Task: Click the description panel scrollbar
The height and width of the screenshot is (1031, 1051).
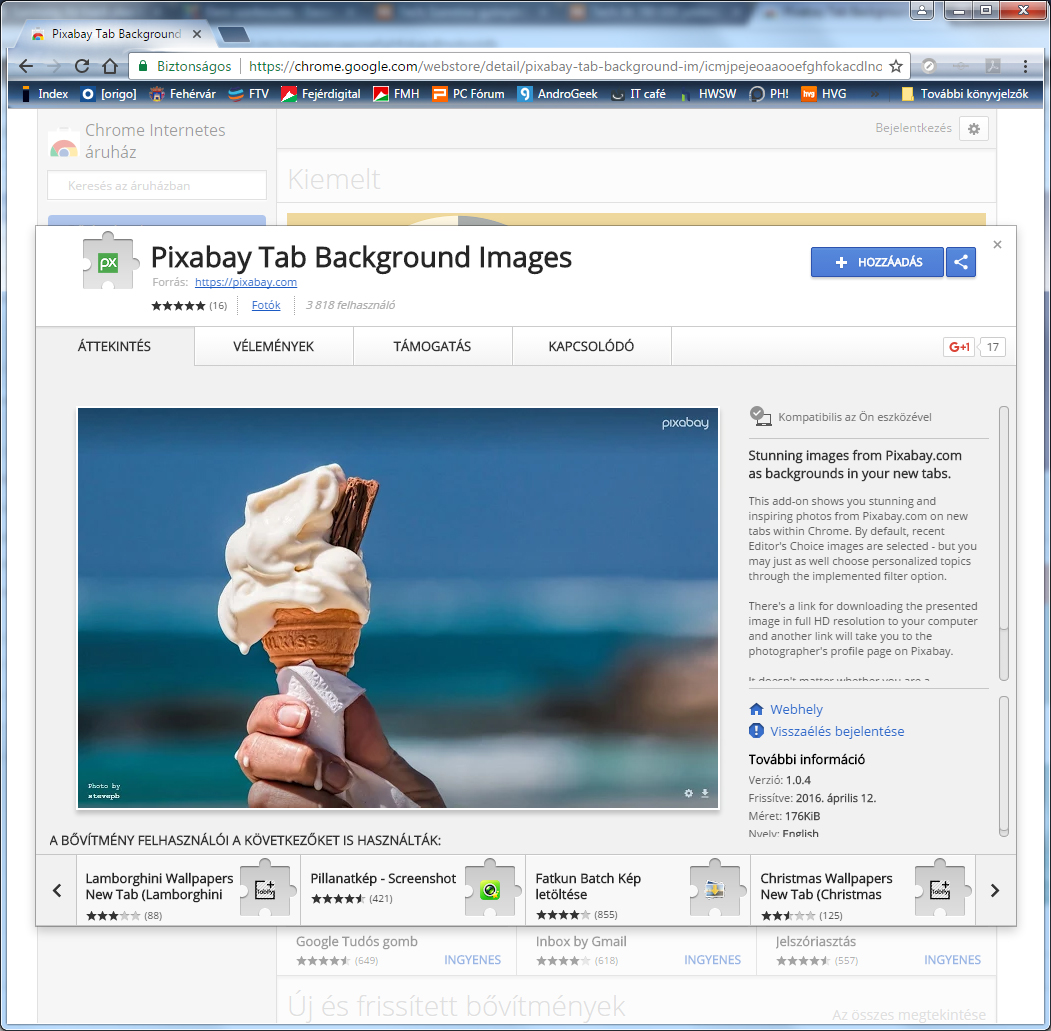Action: (x=1003, y=543)
